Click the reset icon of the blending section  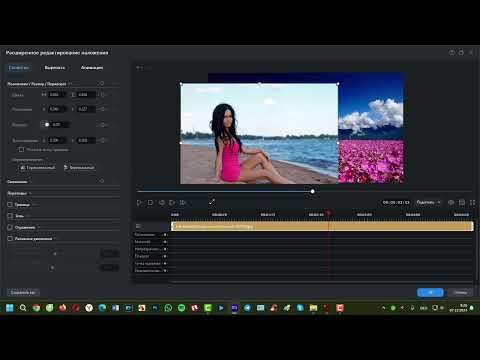pos(101,181)
